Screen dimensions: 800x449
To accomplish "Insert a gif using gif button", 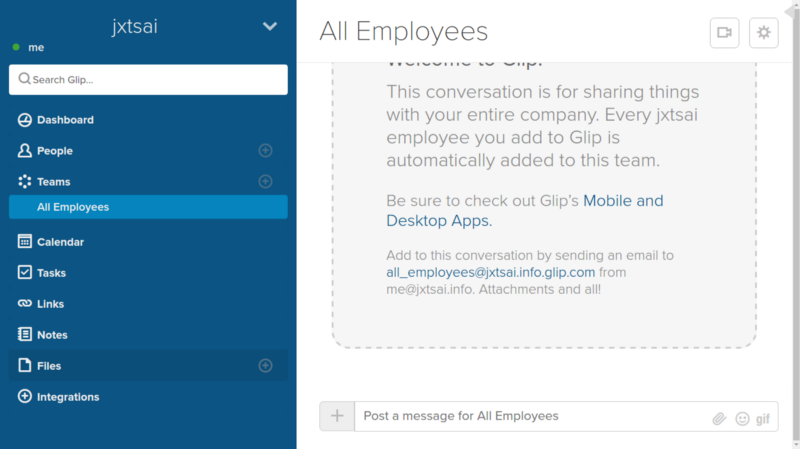I will [763, 418].
